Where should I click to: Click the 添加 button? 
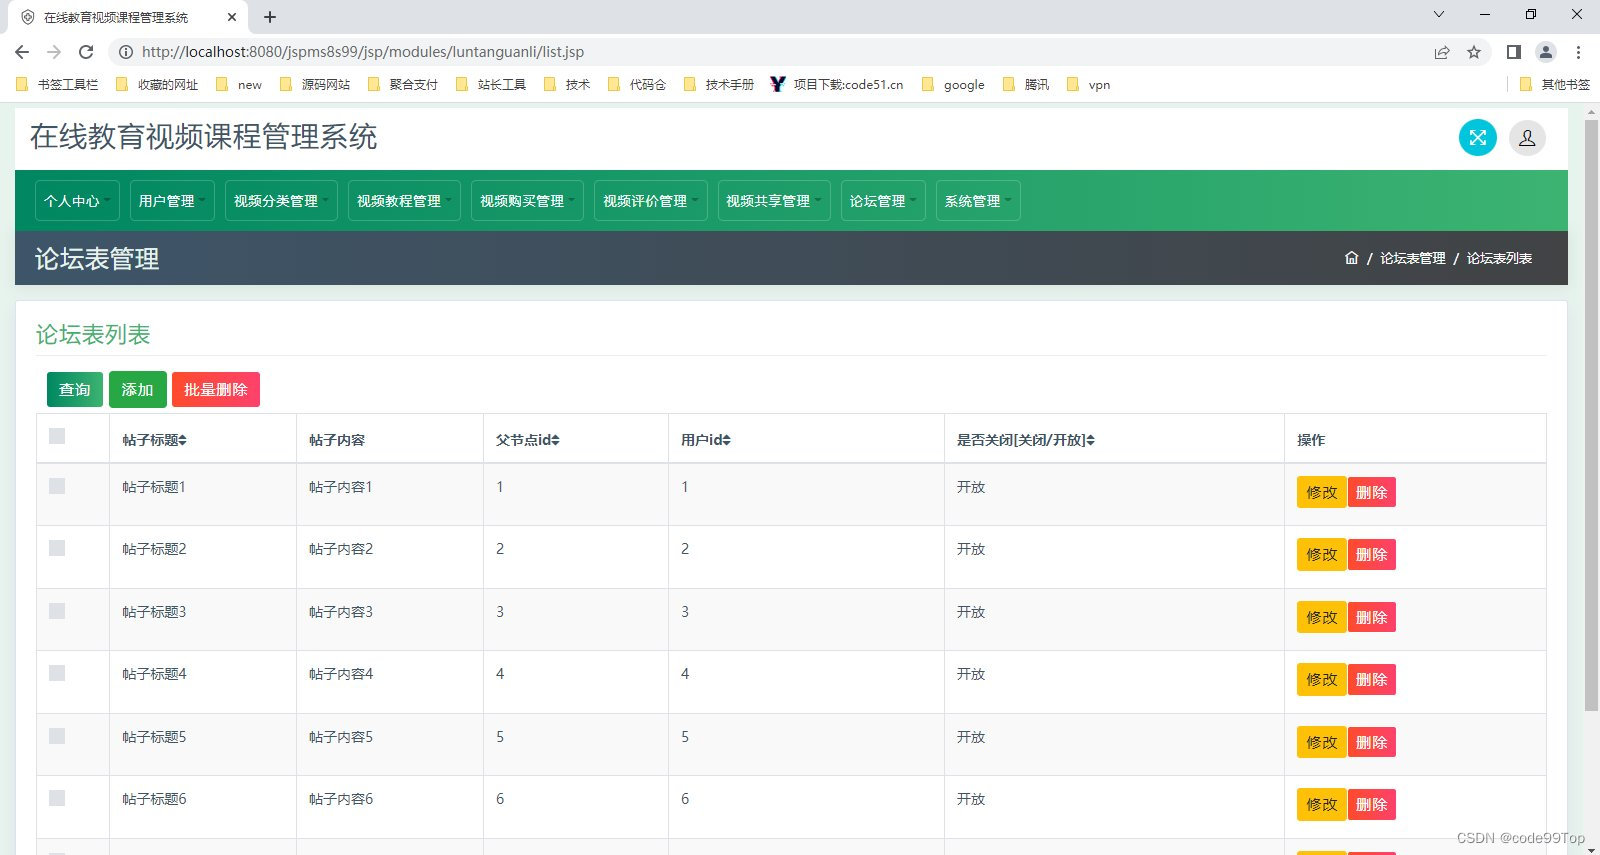(138, 389)
